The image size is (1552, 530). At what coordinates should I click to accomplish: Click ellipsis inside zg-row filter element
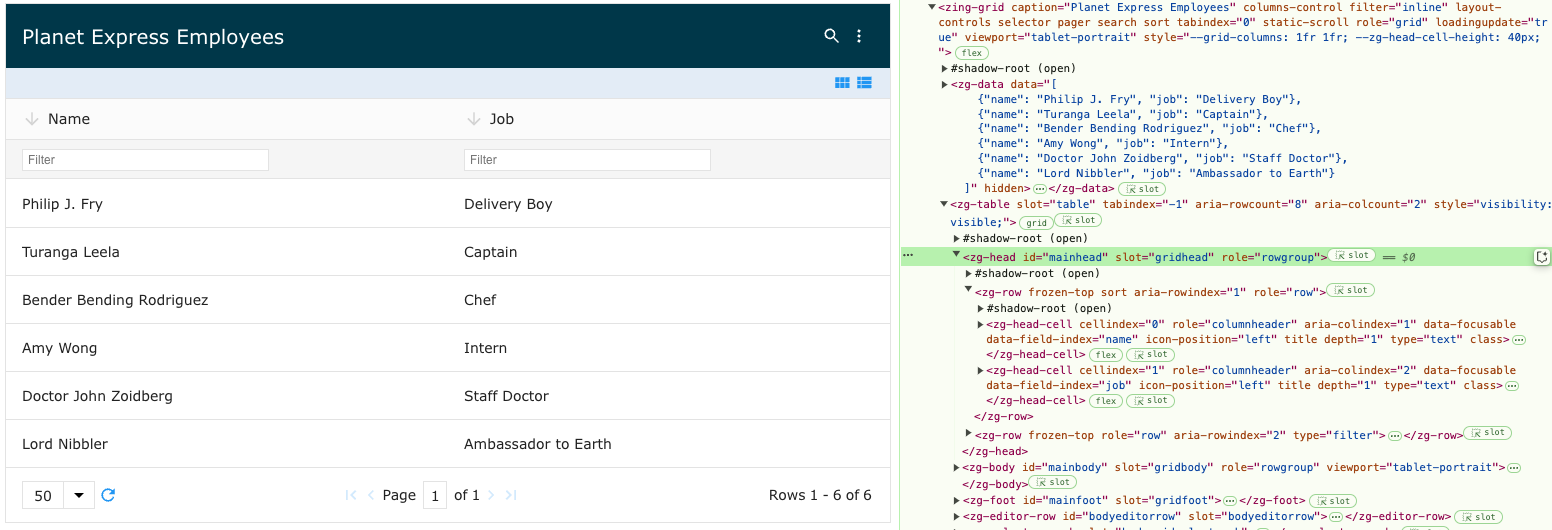pos(1394,435)
